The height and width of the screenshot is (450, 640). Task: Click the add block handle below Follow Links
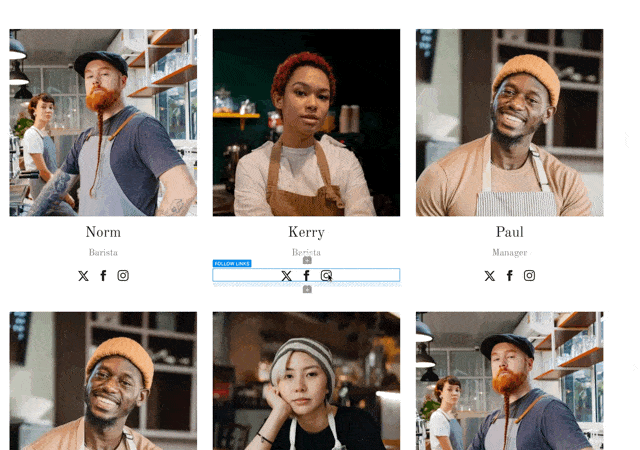pos(307,289)
